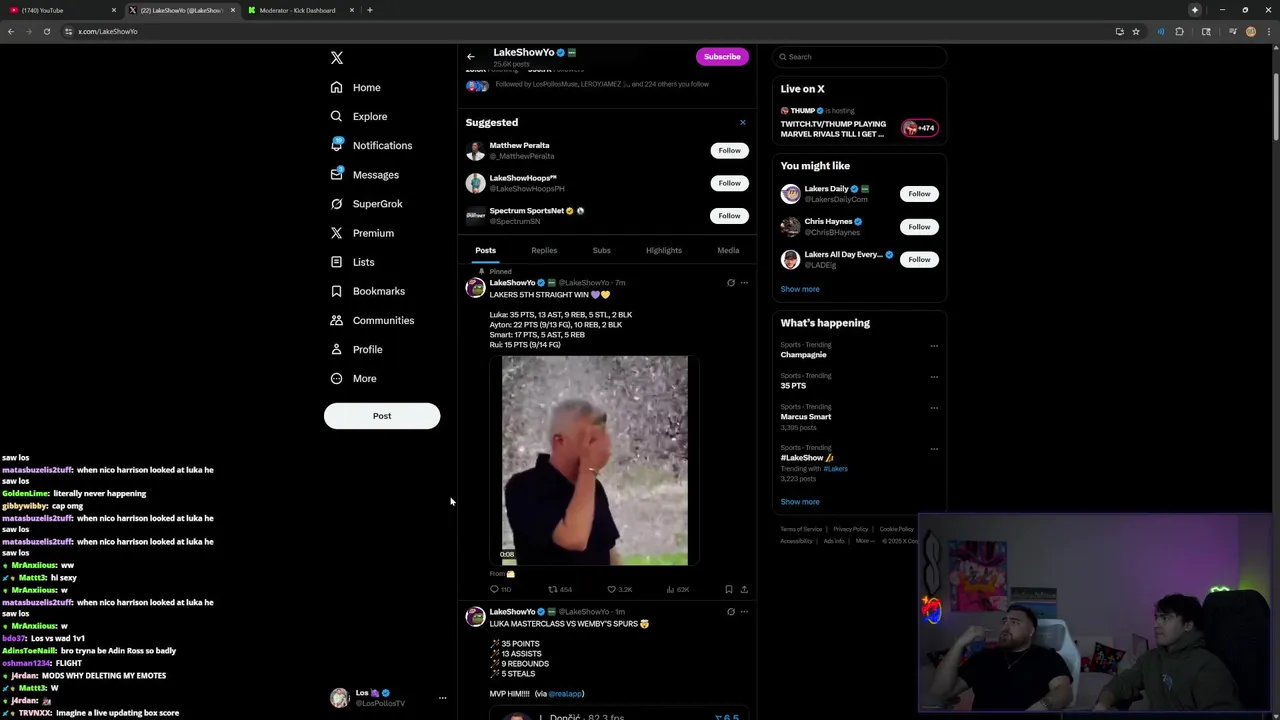
Task: Click the Profile icon in the sidebar
Action: (x=336, y=349)
